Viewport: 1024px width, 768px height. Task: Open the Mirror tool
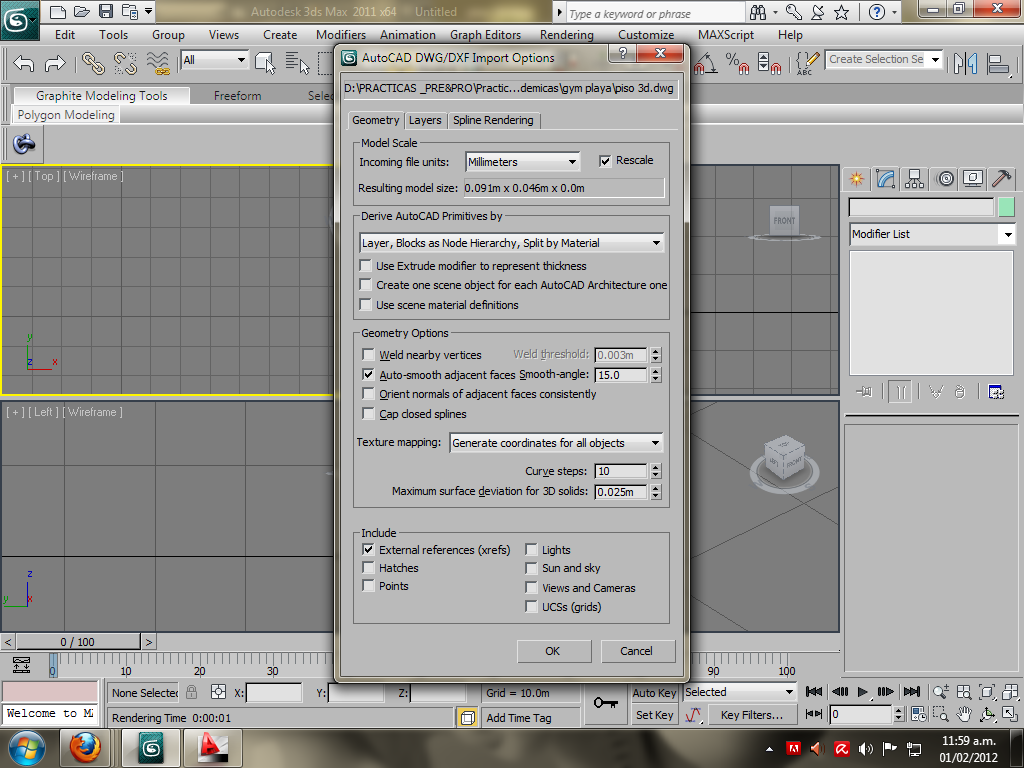click(965, 63)
